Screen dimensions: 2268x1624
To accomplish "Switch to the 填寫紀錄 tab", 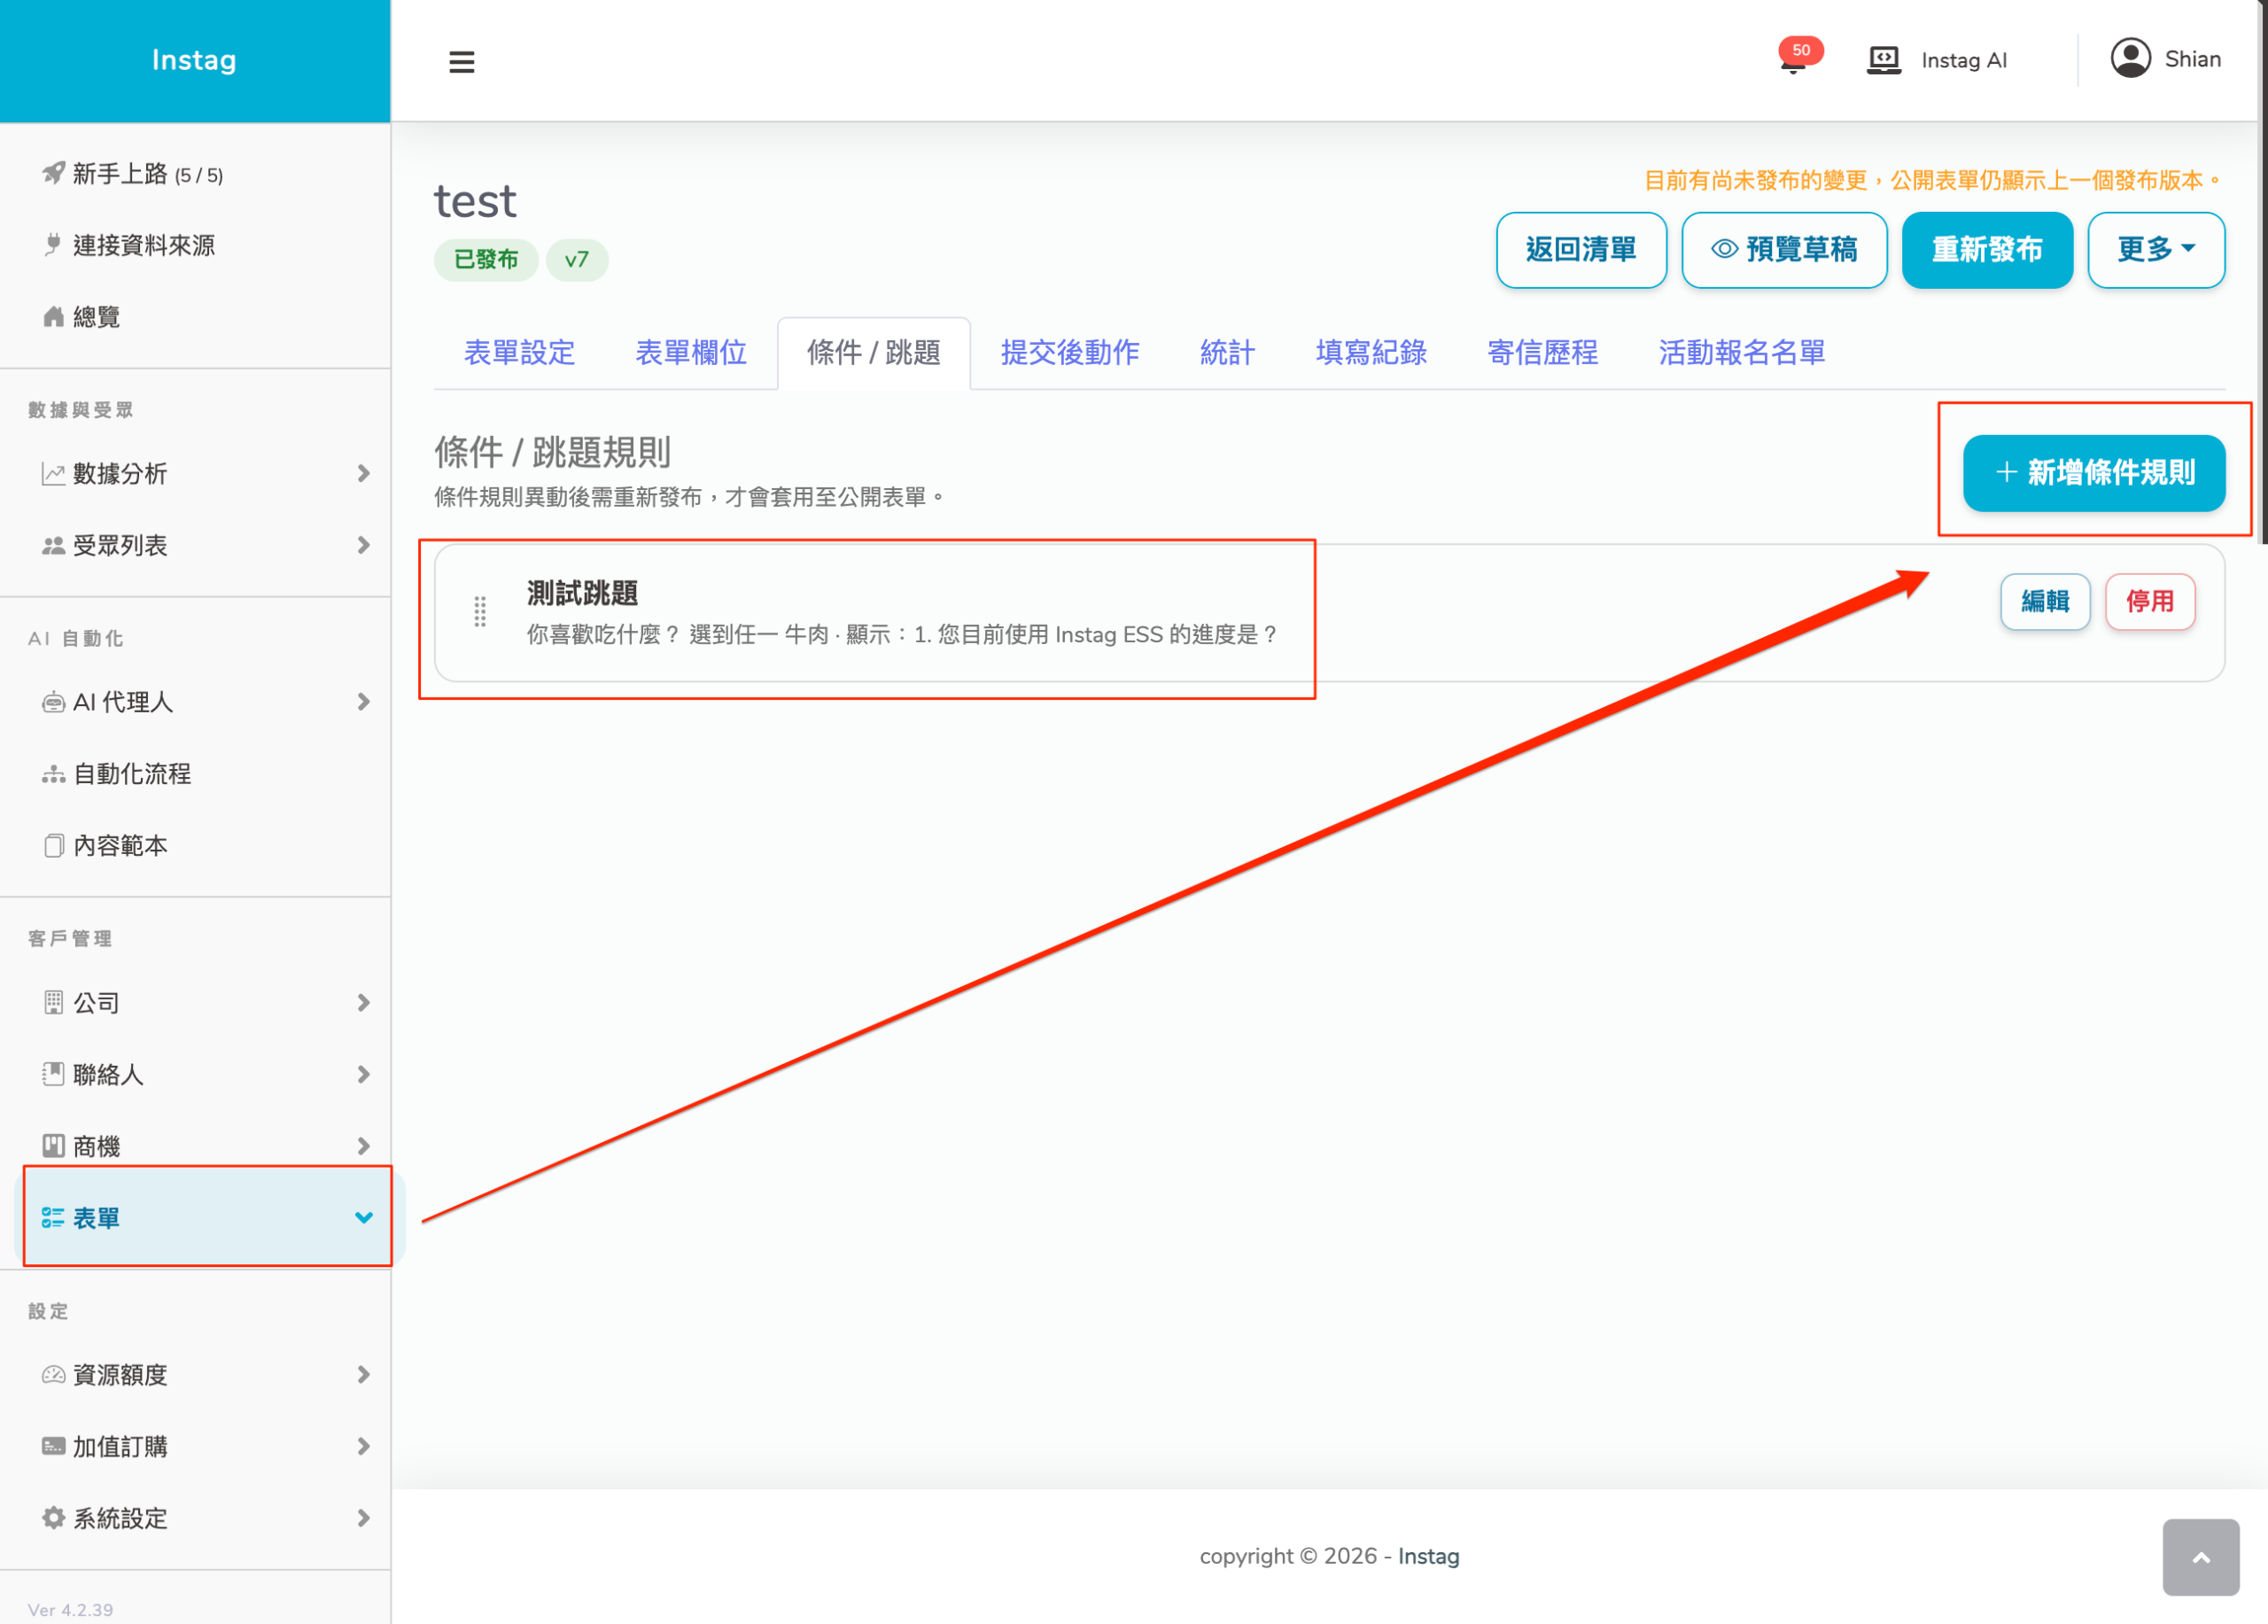I will click(1371, 353).
